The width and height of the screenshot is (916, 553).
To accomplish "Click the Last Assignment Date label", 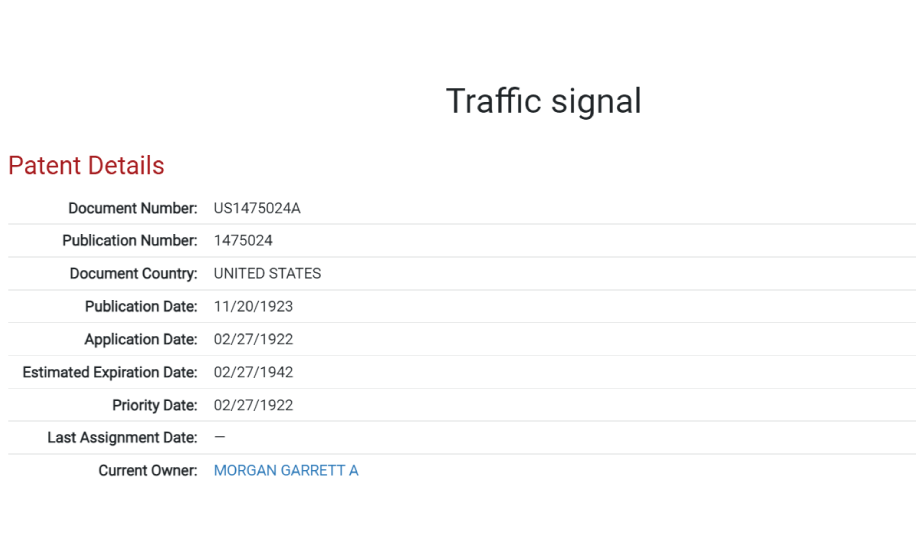I will 122,438.
